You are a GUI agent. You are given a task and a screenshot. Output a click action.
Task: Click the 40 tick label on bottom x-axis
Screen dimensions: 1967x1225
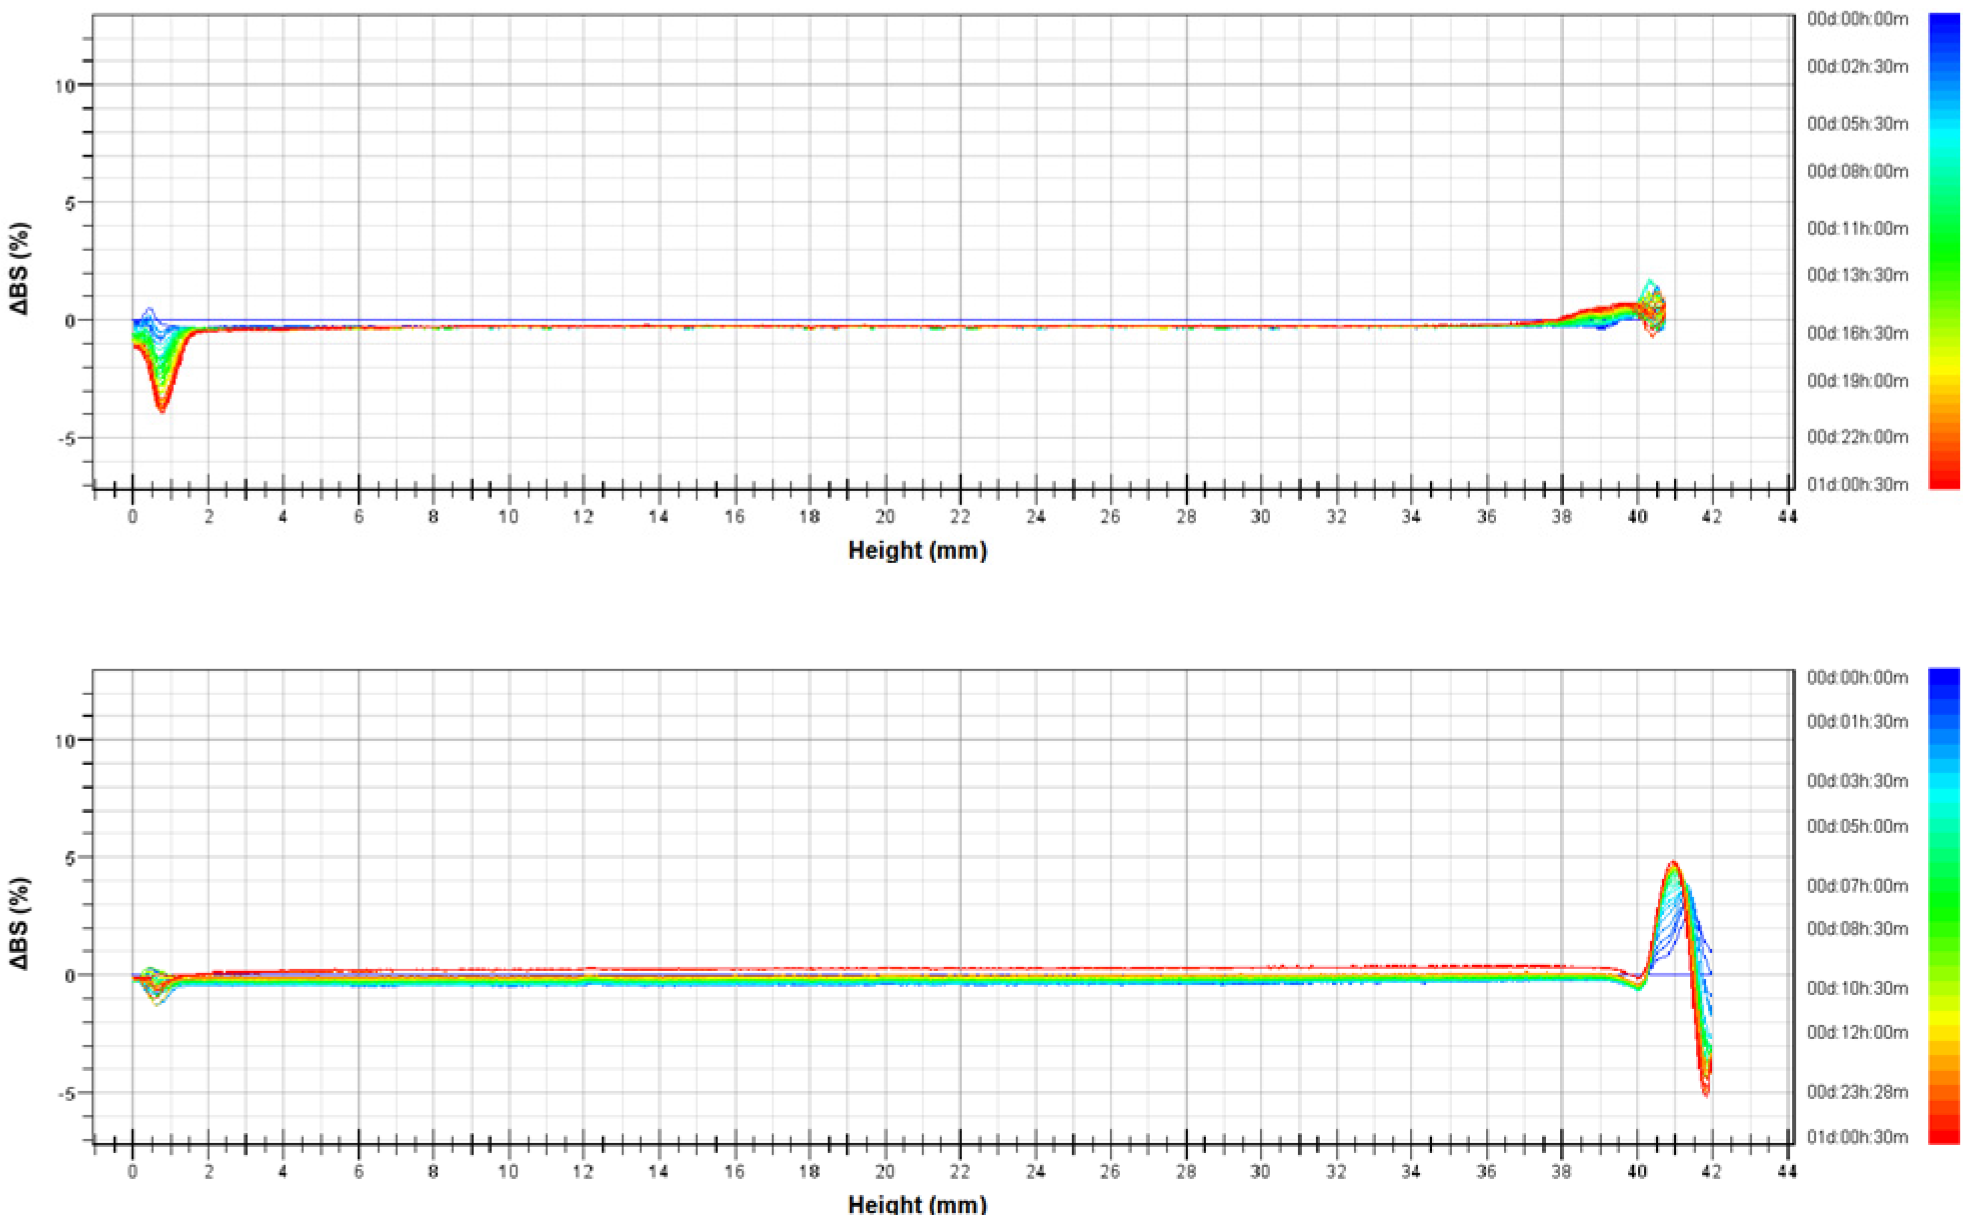[x=1637, y=1171]
